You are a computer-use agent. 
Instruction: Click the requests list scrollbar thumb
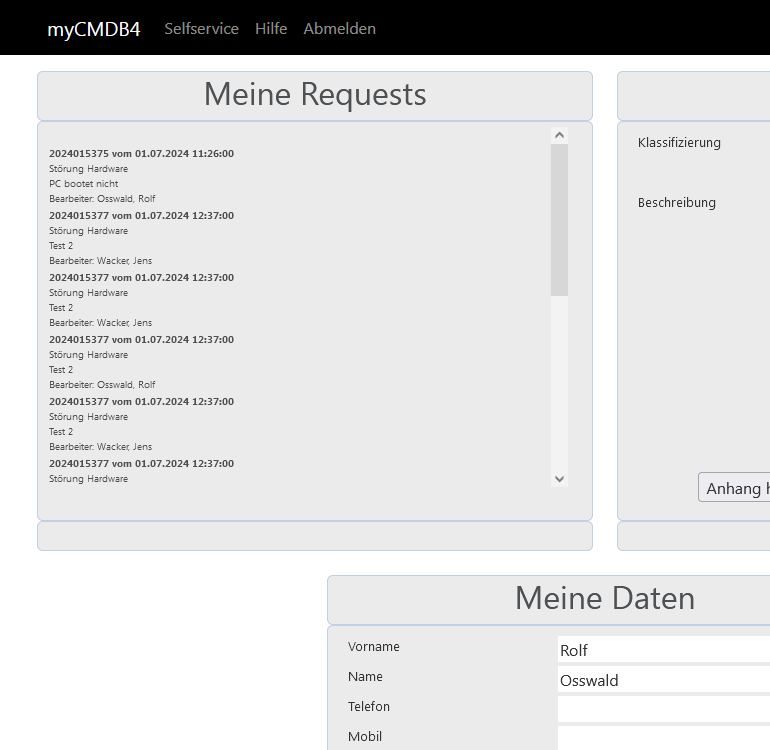pyautogui.click(x=559, y=220)
